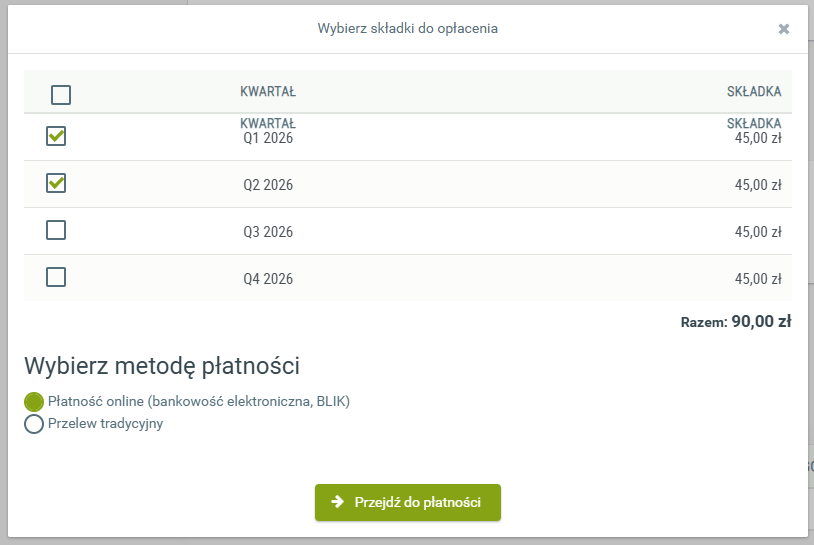
Task: Click the 45,00 zł amount in Q2 2026 row
Action: (x=757, y=185)
